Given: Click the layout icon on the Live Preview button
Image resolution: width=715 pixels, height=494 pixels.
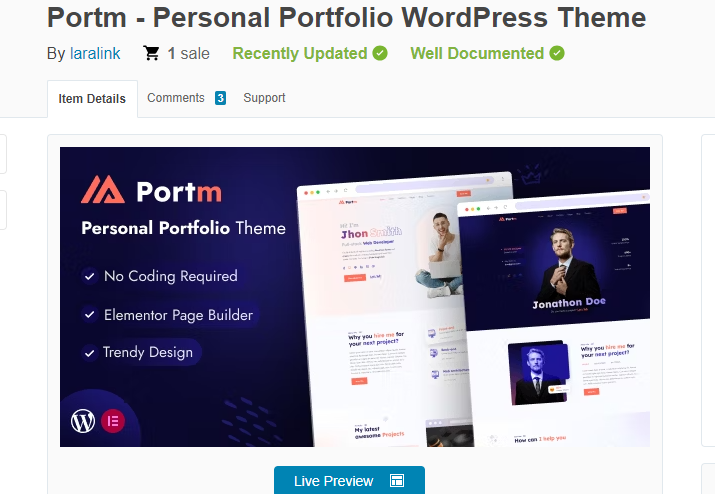Looking at the screenshot, I should pyautogui.click(x=397, y=481).
